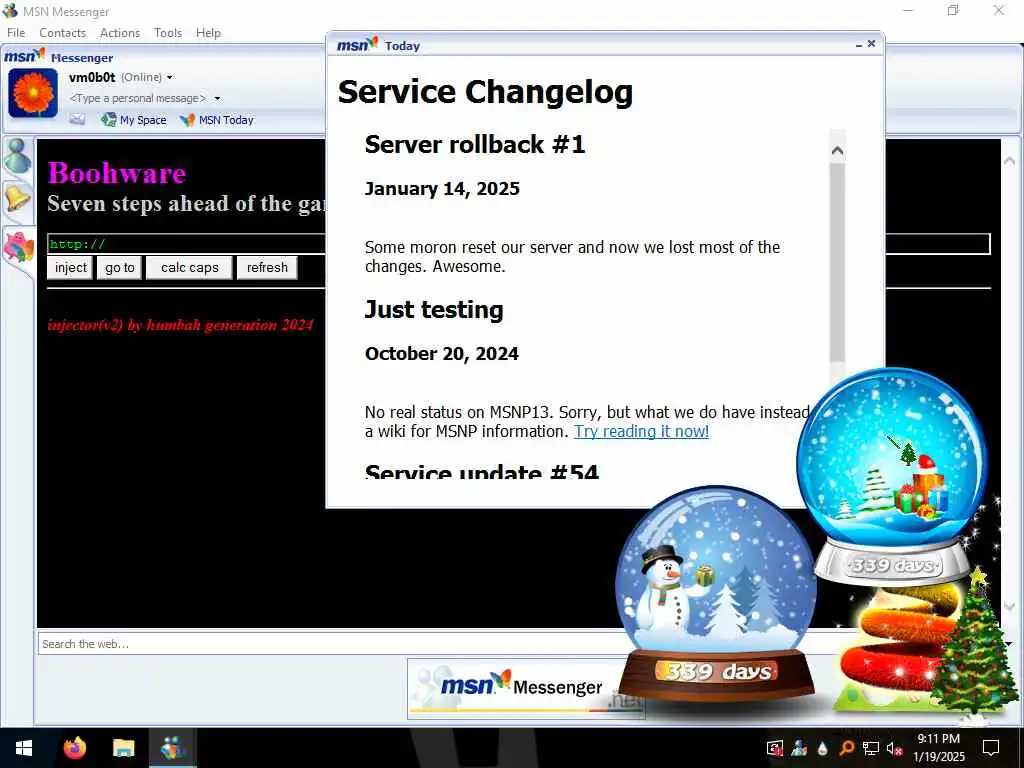Image resolution: width=1024 pixels, height=768 pixels.
Task: Switch to the contacts buddy tab
Action: pyautogui.click(x=18, y=156)
